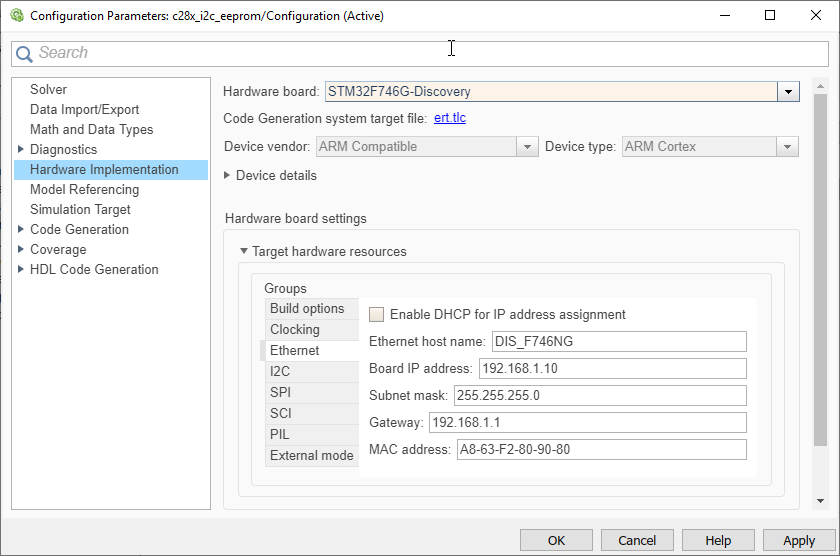This screenshot has width=840, height=556.
Task: Expand the Device details section
Action: click(227, 175)
